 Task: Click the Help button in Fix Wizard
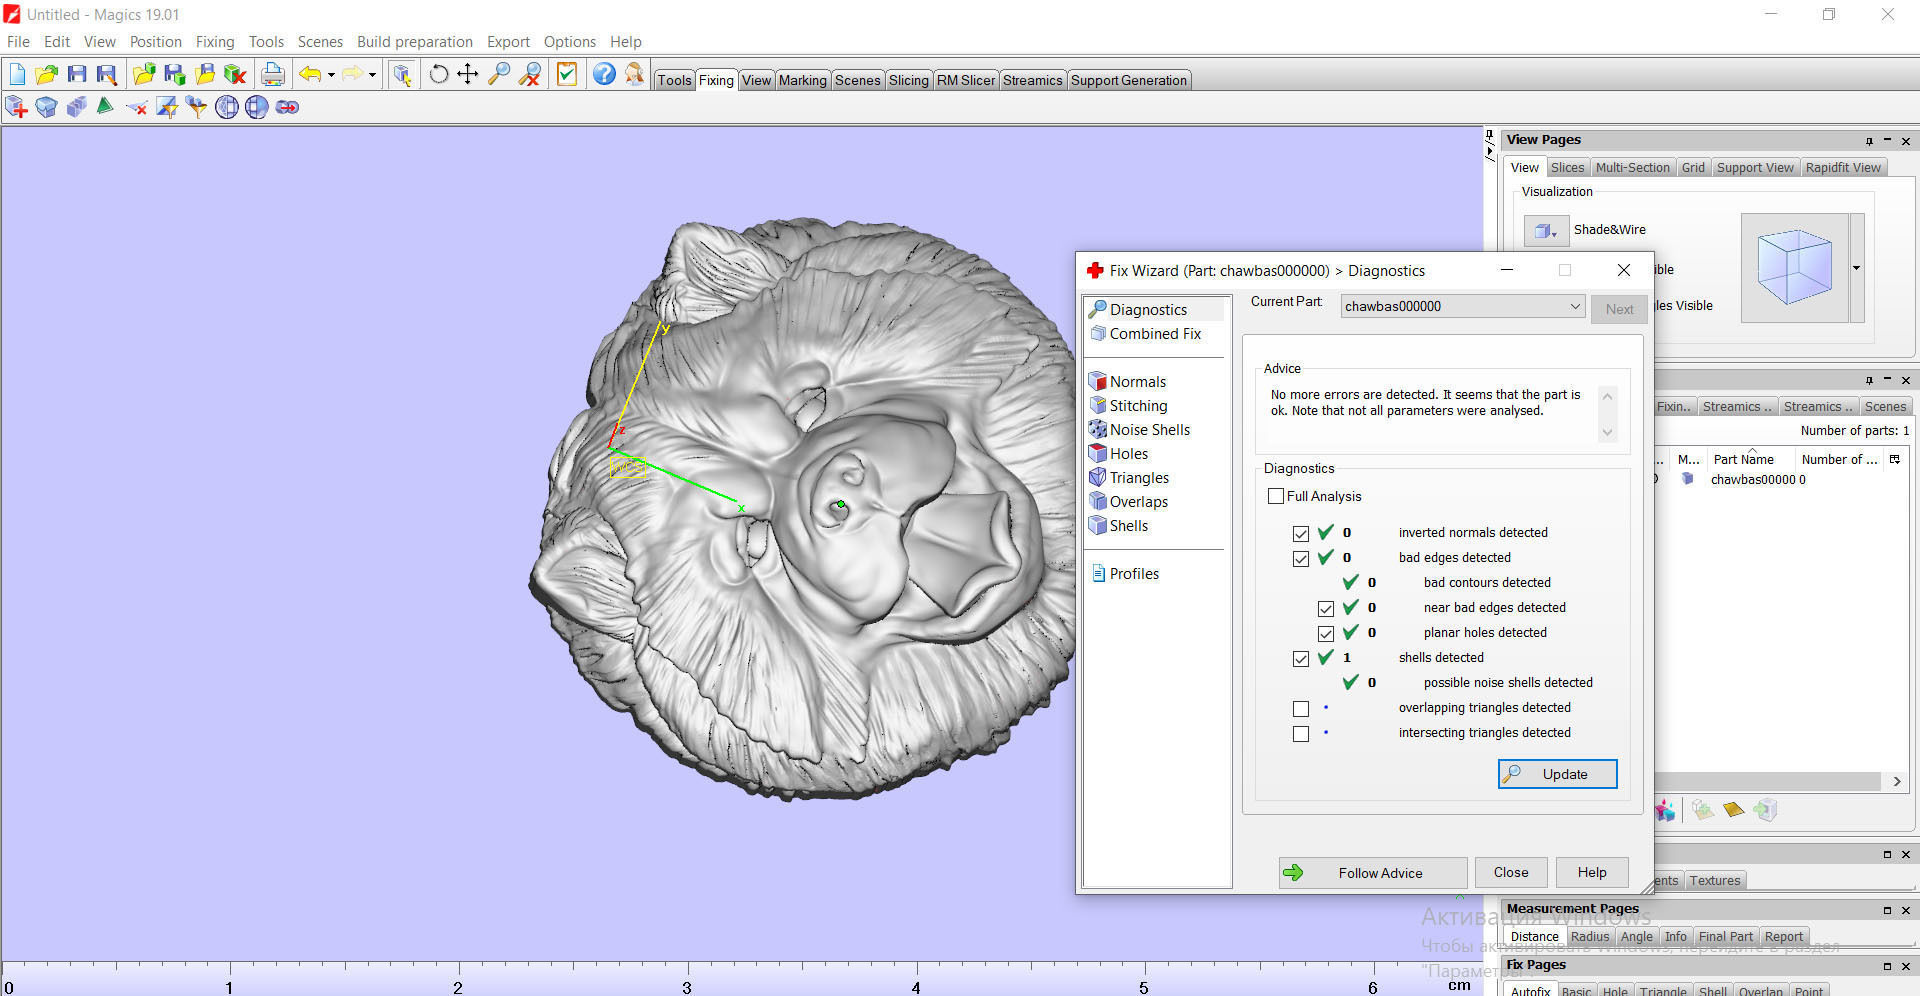(x=1592, y=873)
